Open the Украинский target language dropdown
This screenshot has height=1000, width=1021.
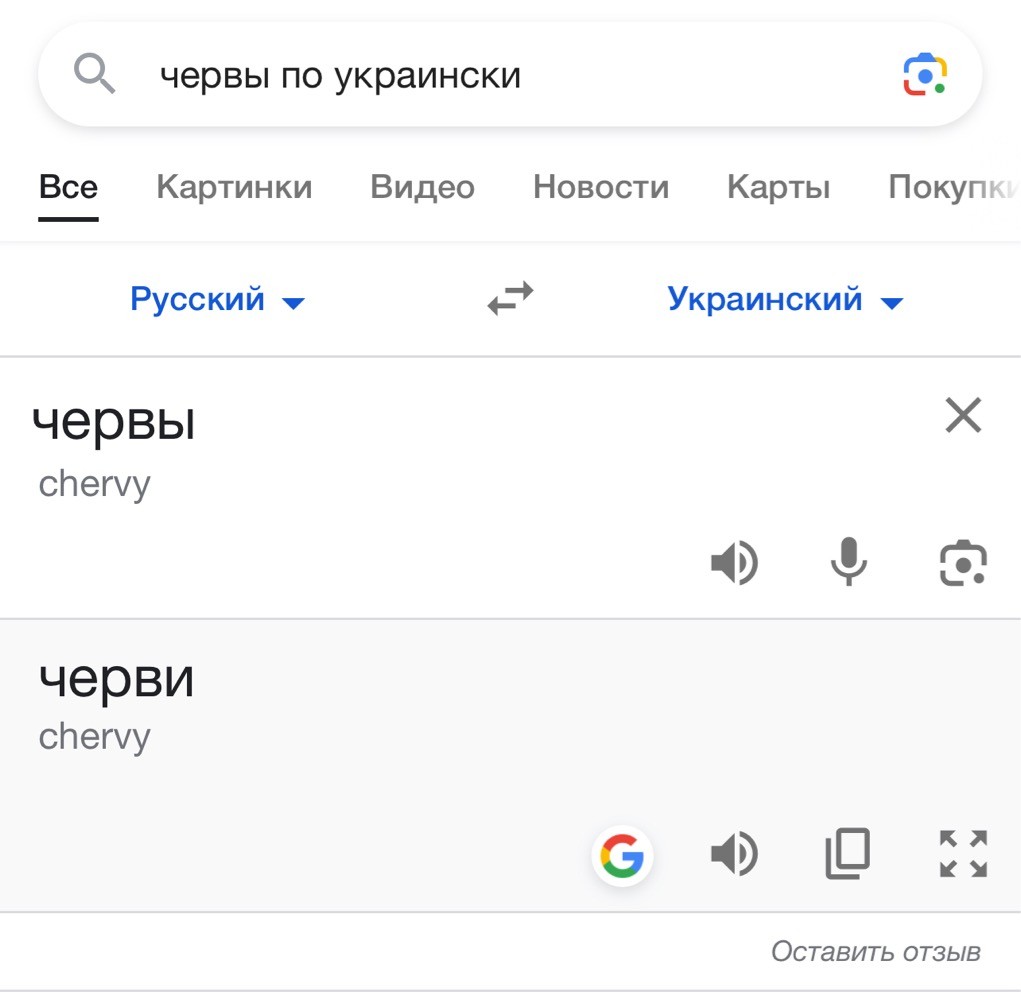[785, 299]
